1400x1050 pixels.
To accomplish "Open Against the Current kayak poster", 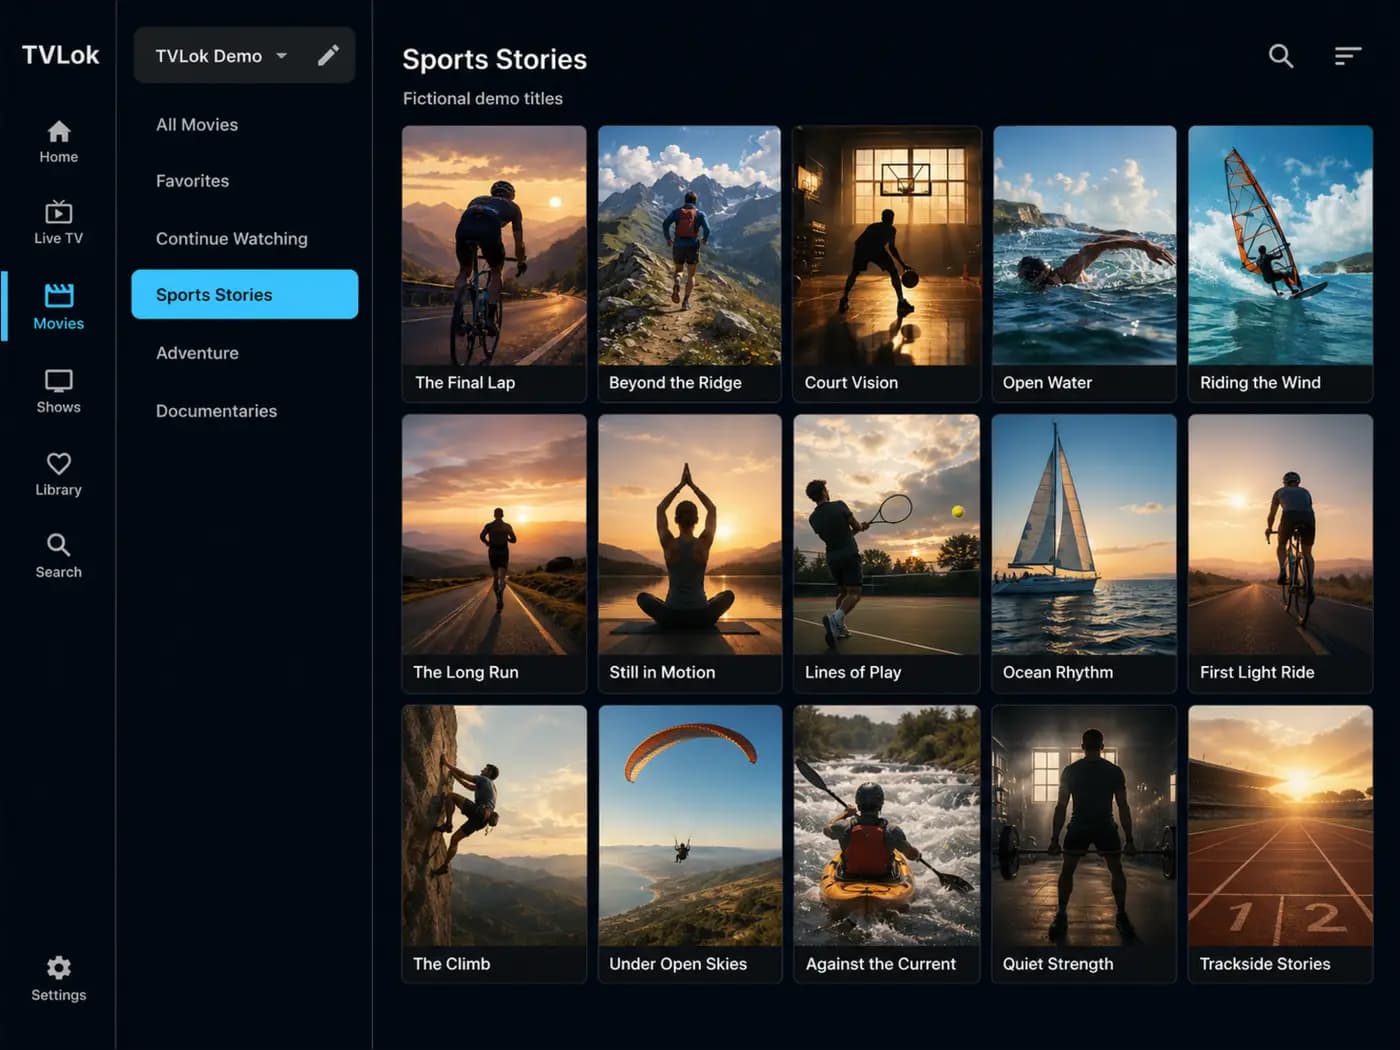I will (x=886, y=844).
